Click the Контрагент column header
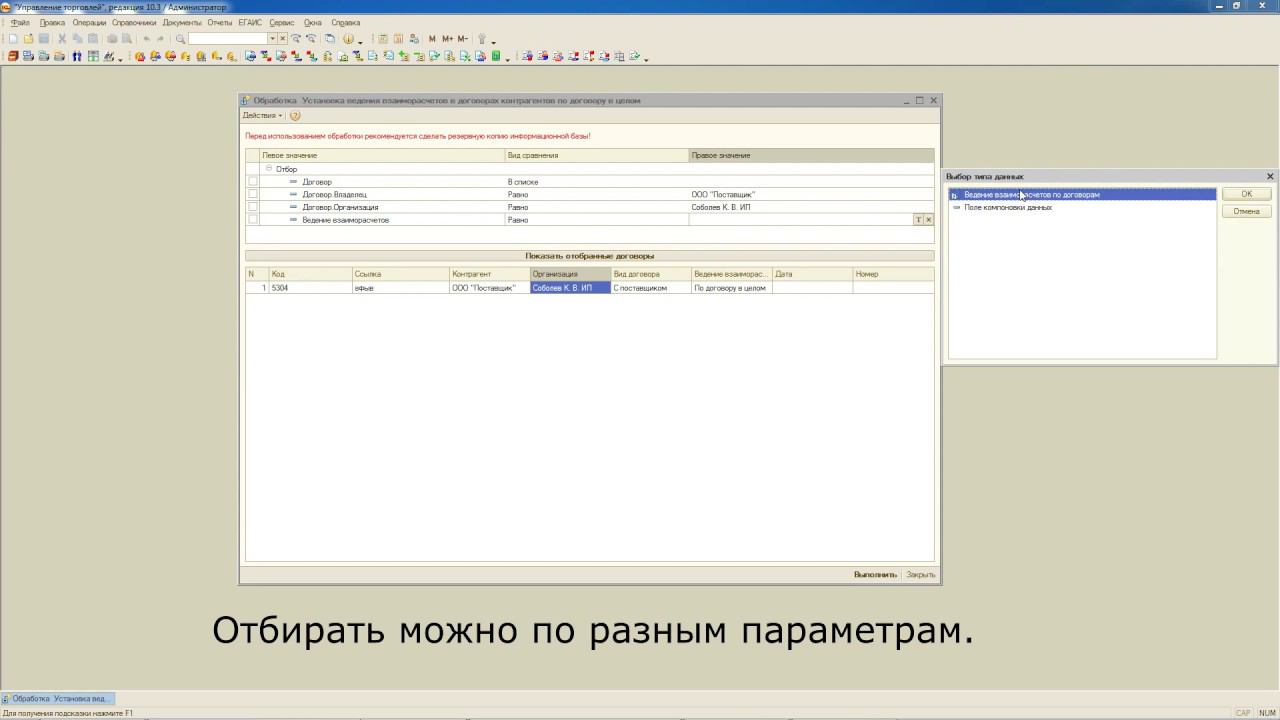 pyautogui.click(x=489, y=274)
